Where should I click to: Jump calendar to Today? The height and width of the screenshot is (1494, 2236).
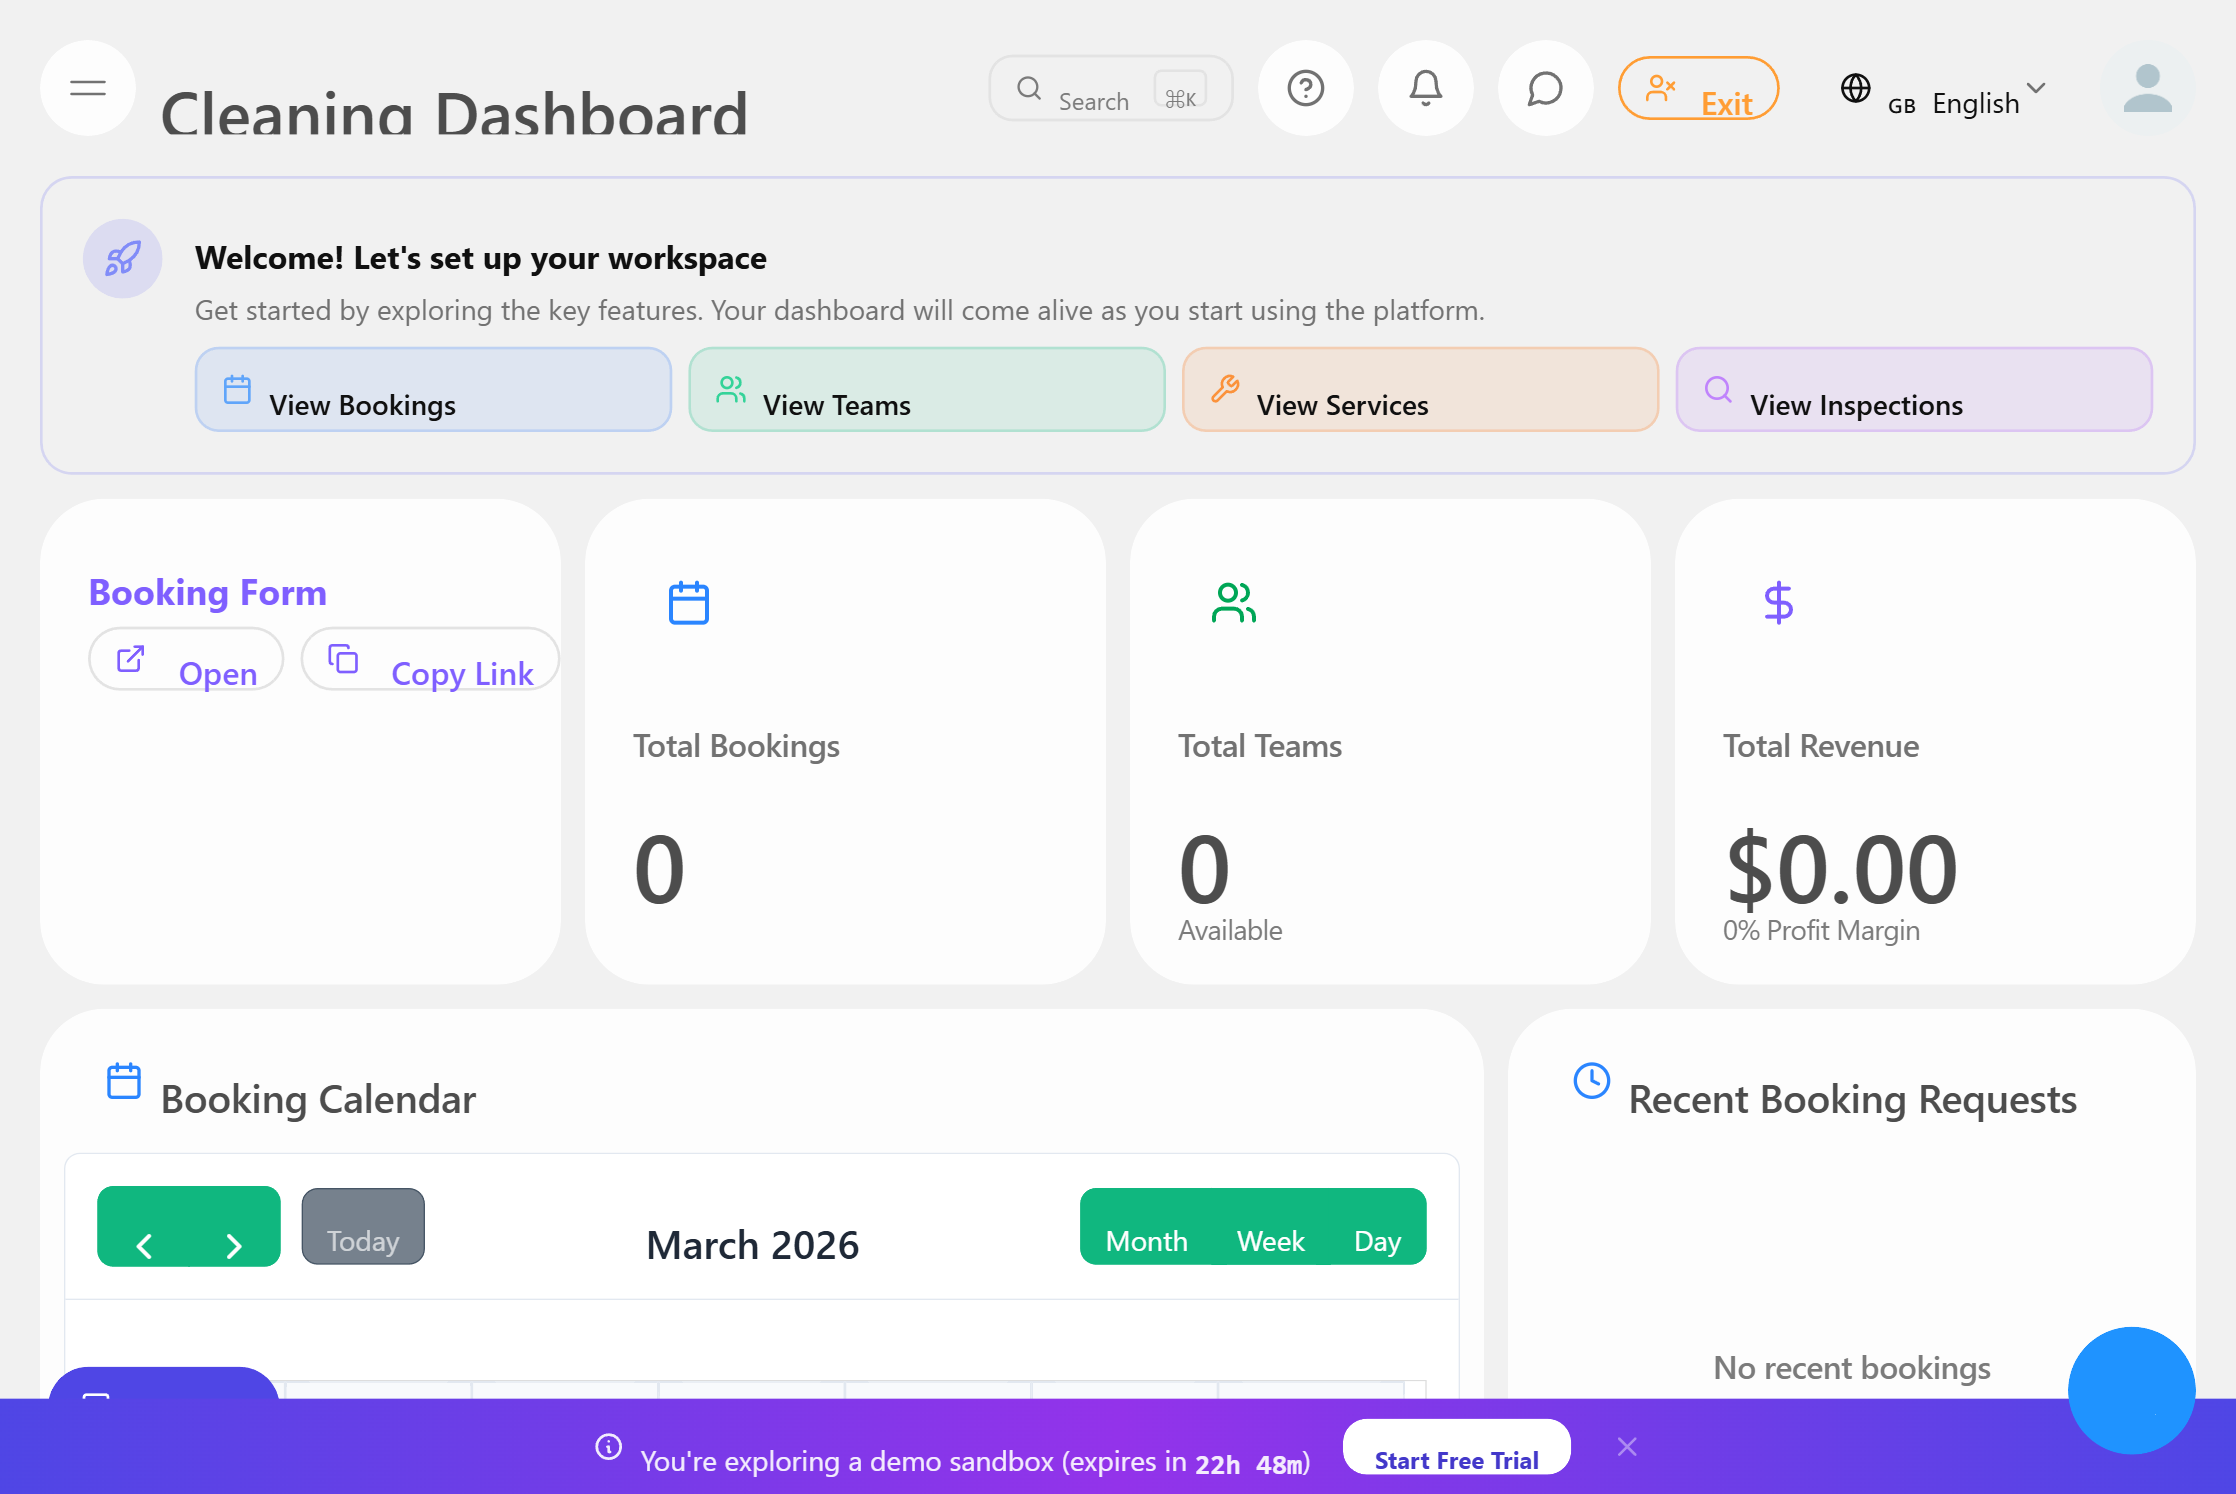363,1227
